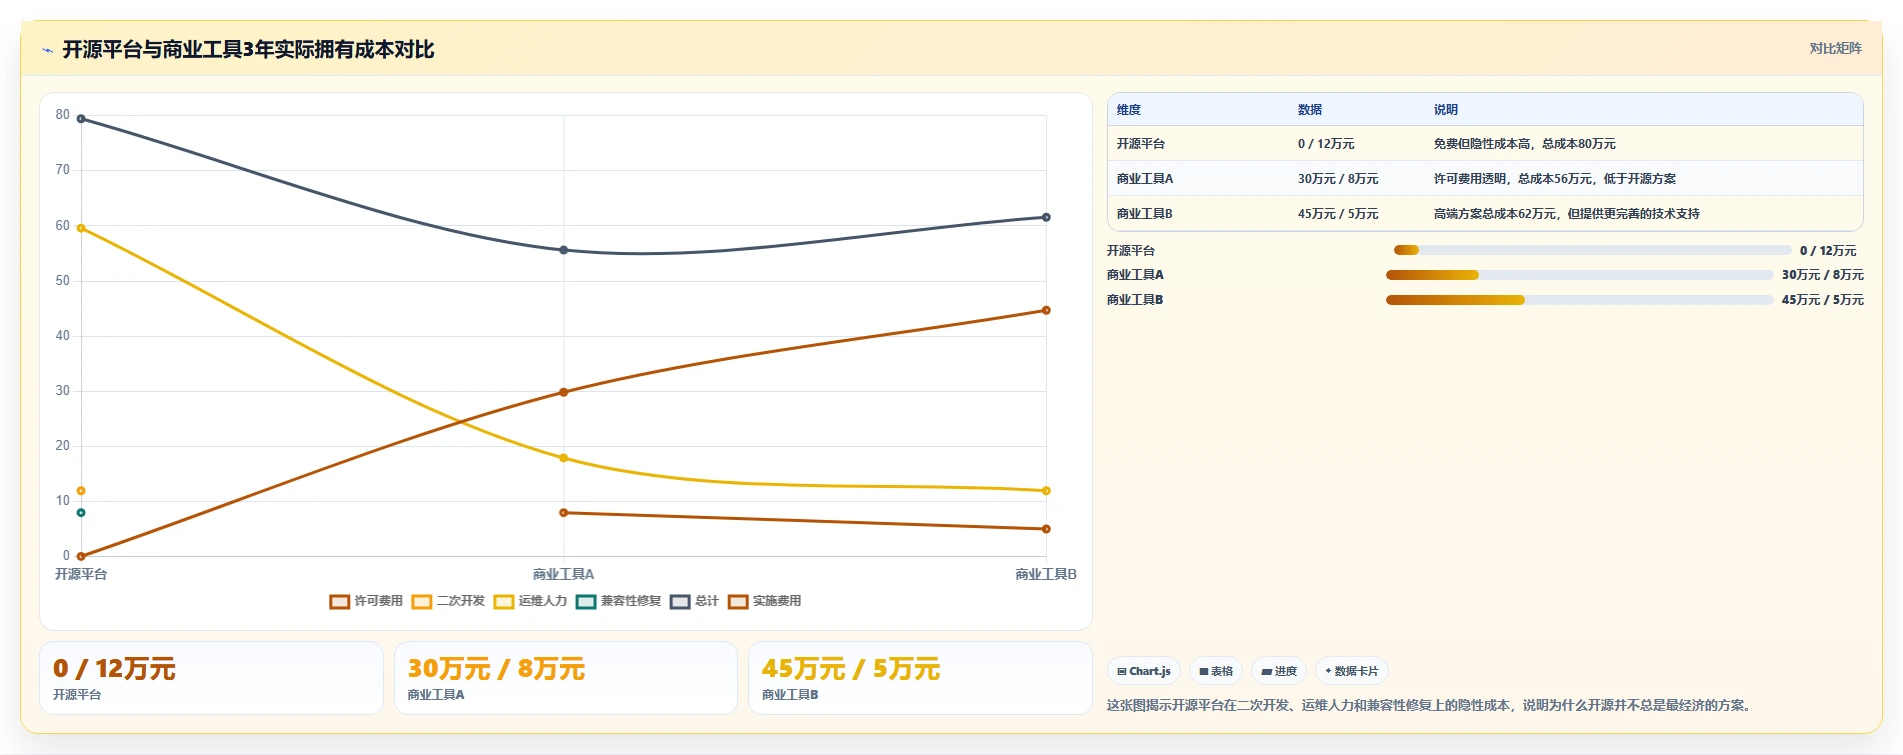The height and width of the screenshot is (755, 1903).
Task: Click the 对比矩阵 label in header
Action: click(x=1835, y=48)
